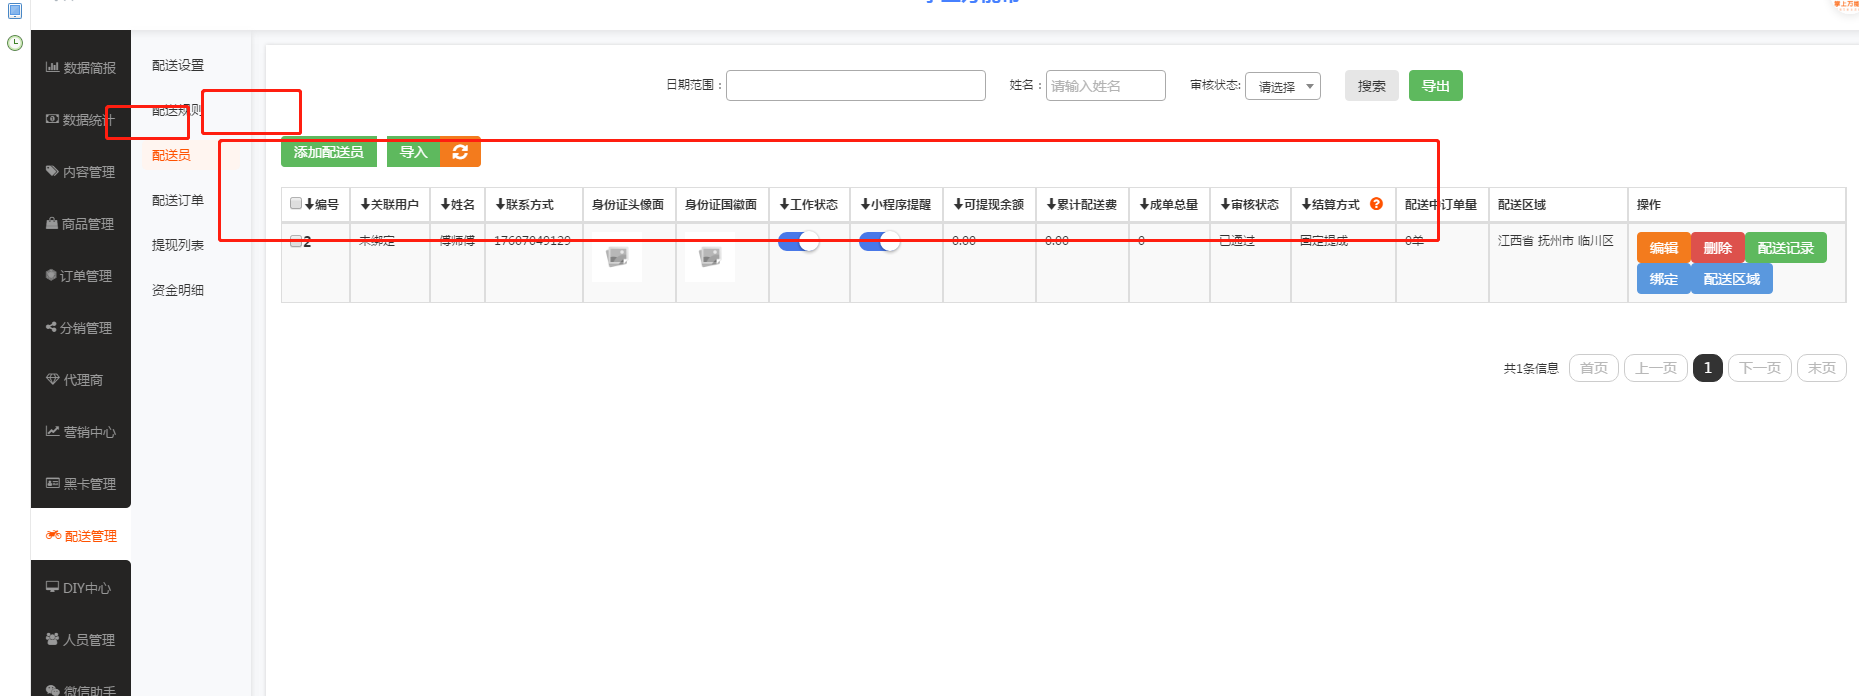Go to 提现列表 in the submenu
1859x696 pixels.
pyautogui.click(x=178, y=245)
